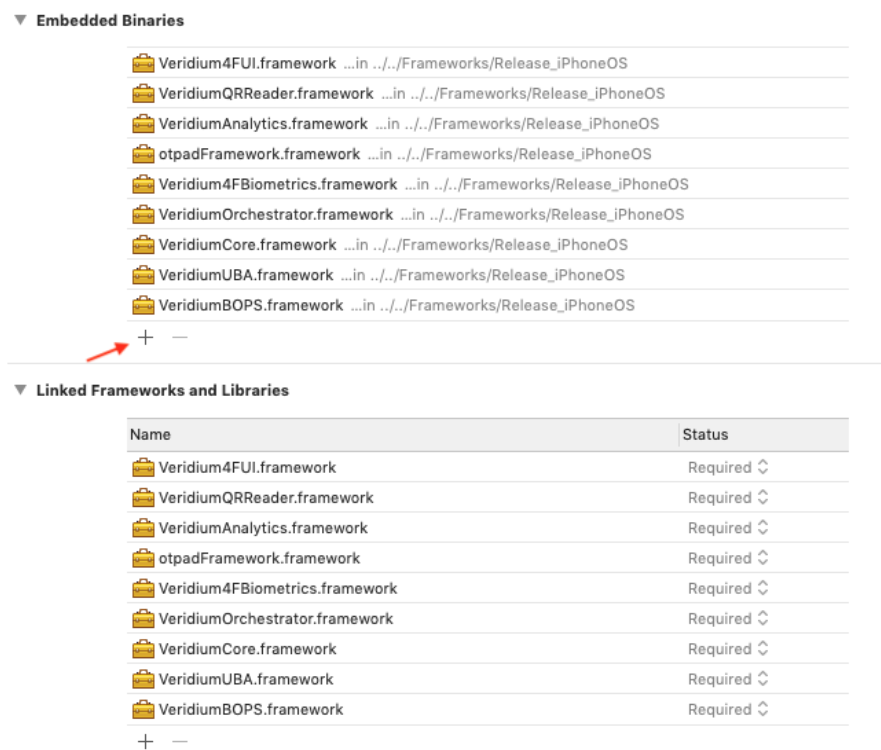Remove linked framework with minus button
Screen dimensions: 881x750
coord(180,741)
